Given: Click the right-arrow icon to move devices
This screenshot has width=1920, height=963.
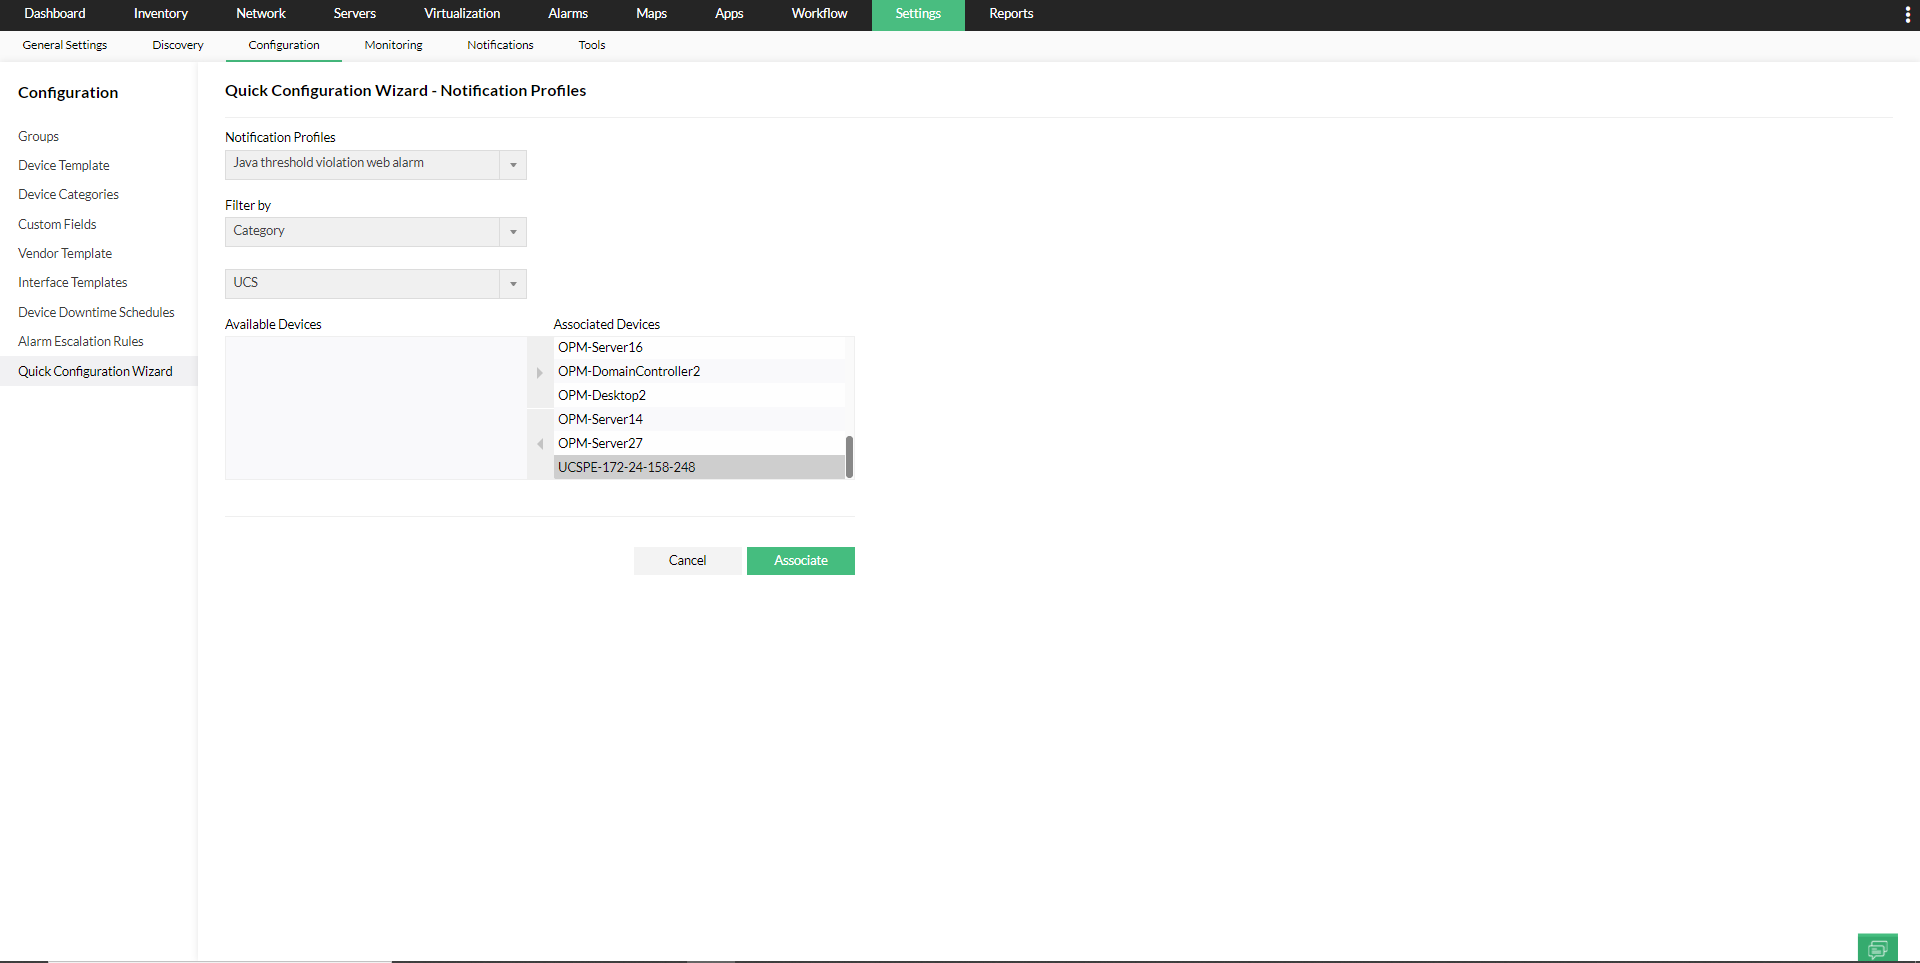Looking at the screenshot, I should pos(540,372).
